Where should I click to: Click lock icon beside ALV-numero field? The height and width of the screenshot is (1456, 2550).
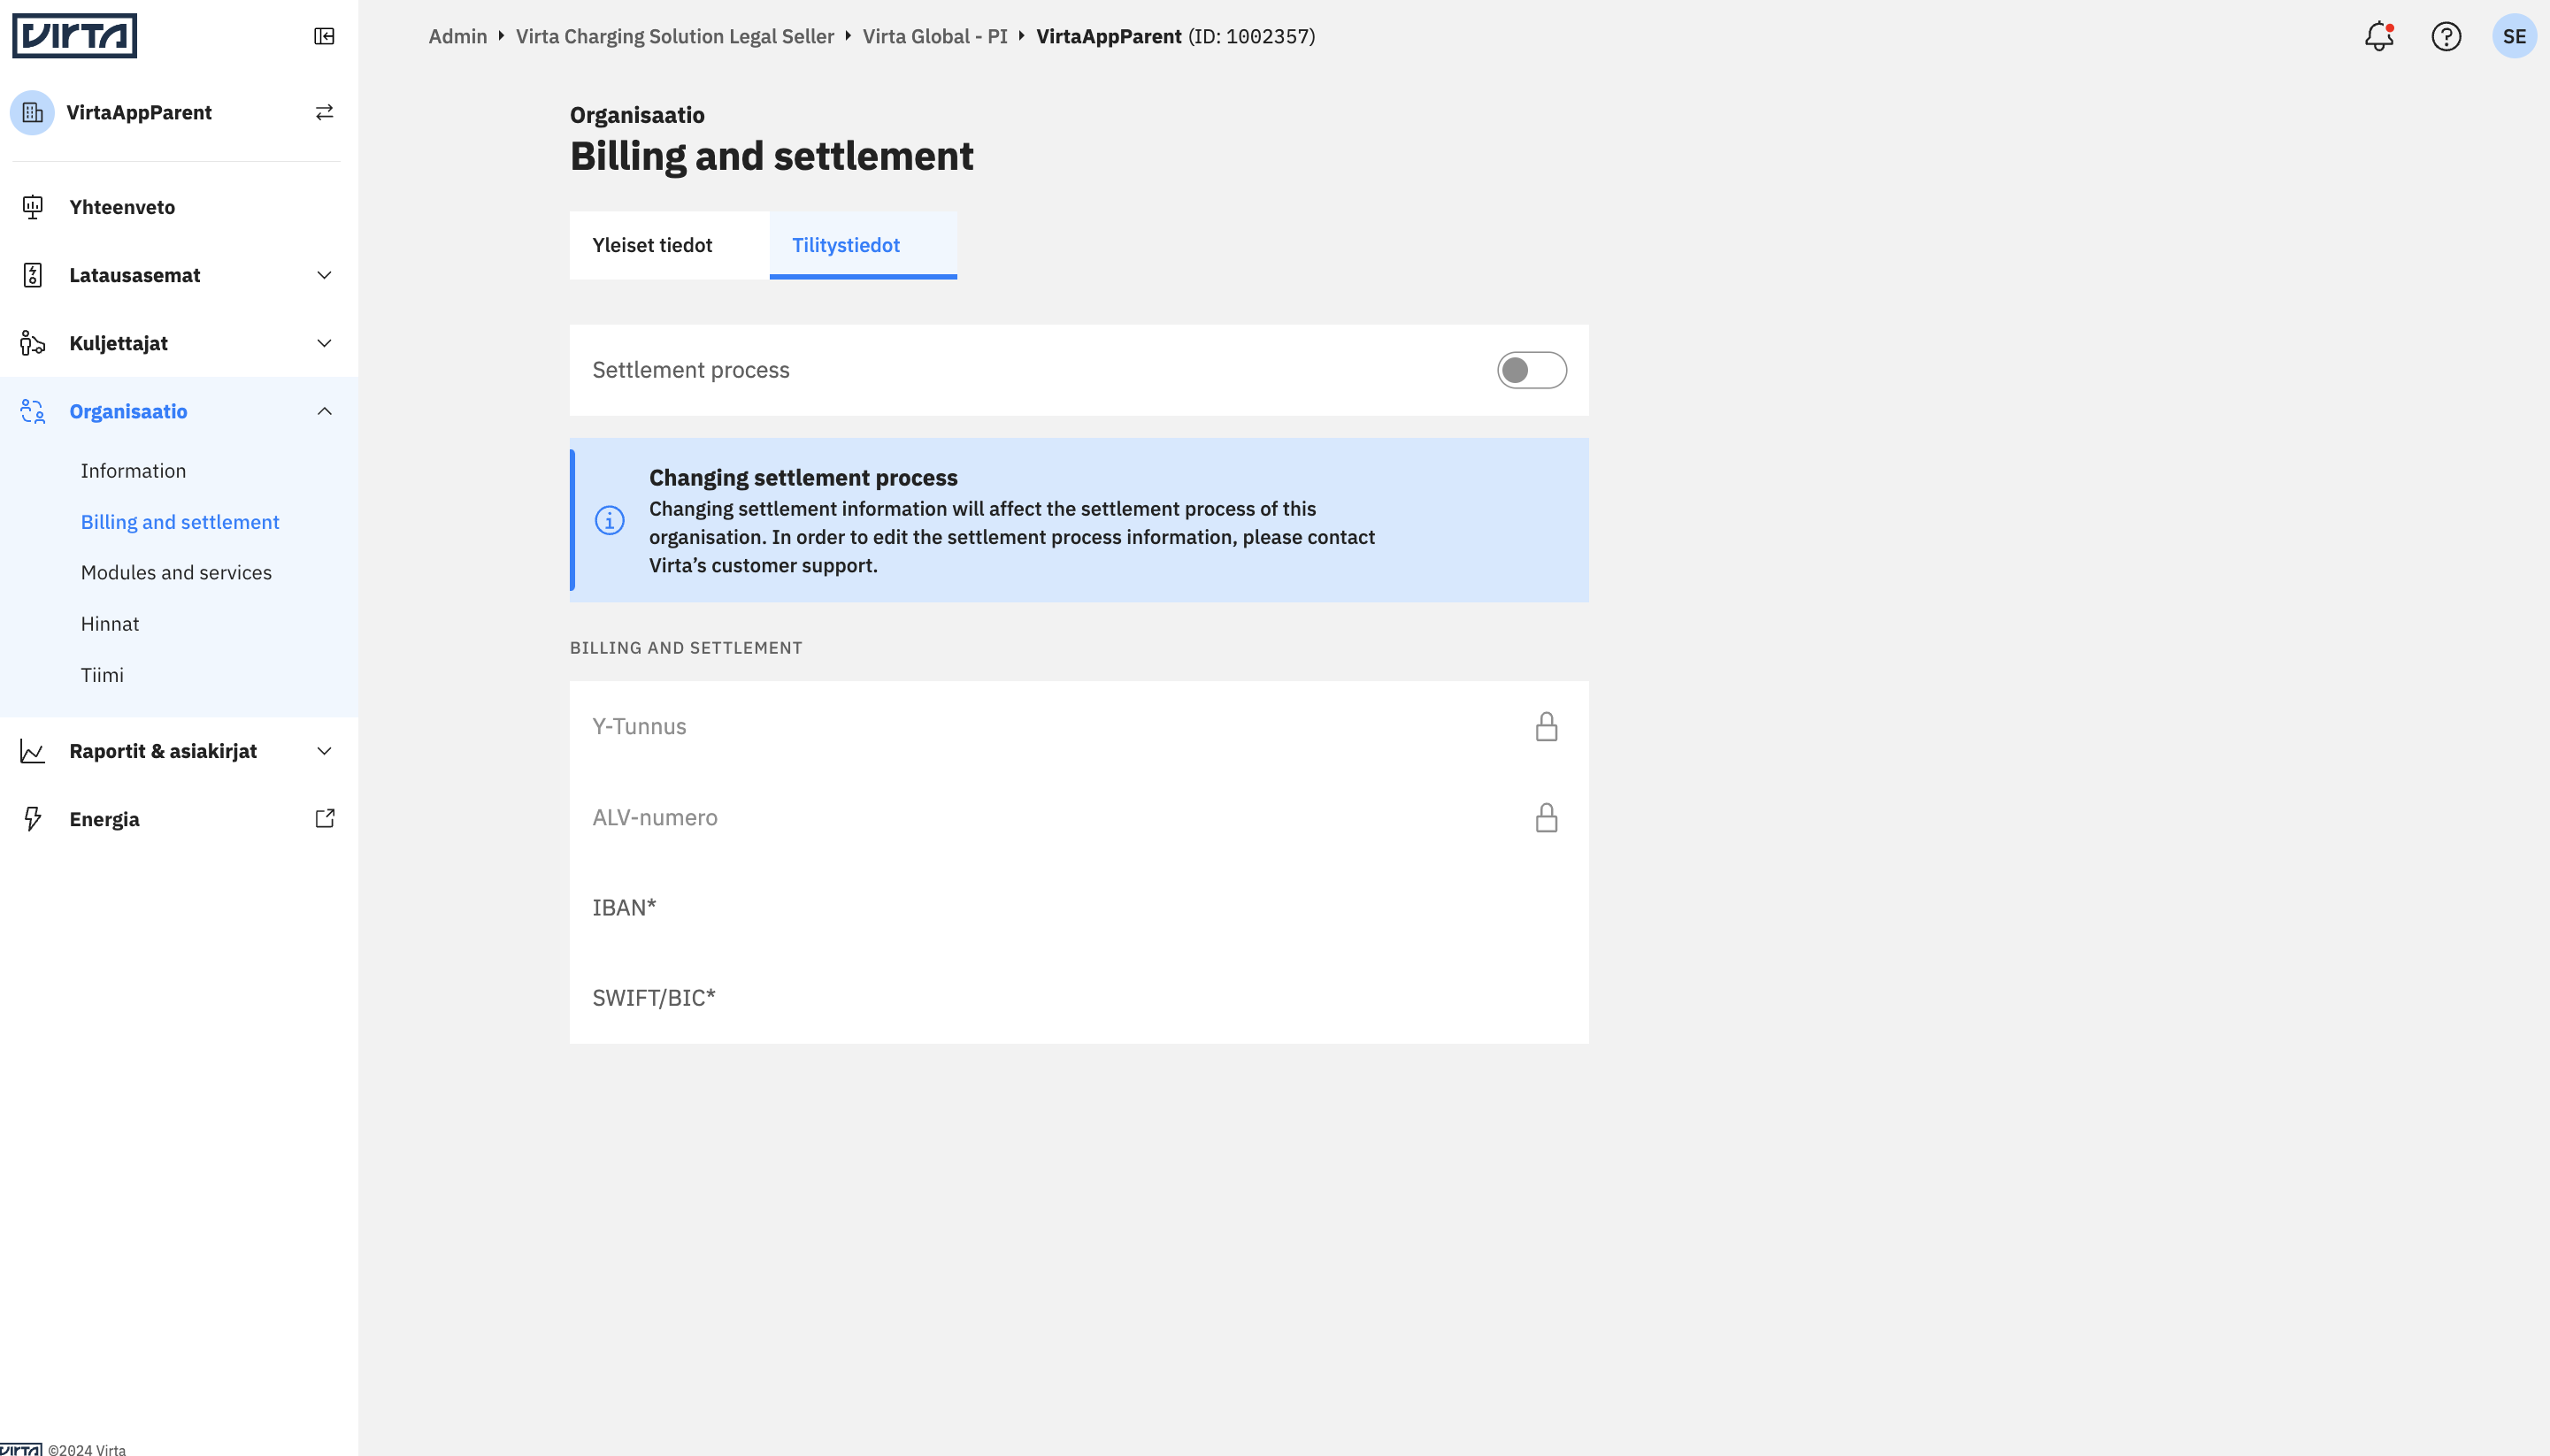click(x=1546, y=817)
